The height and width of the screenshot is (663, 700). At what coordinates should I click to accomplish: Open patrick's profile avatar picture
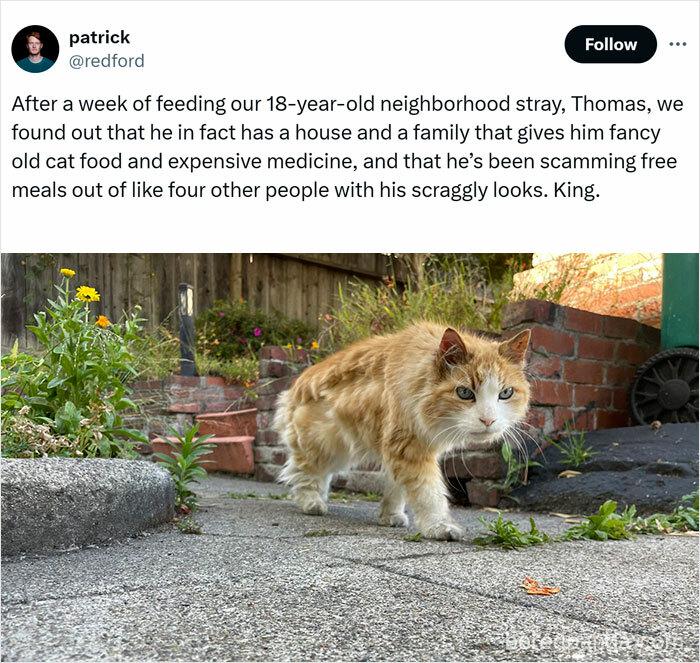pos(35,49)
